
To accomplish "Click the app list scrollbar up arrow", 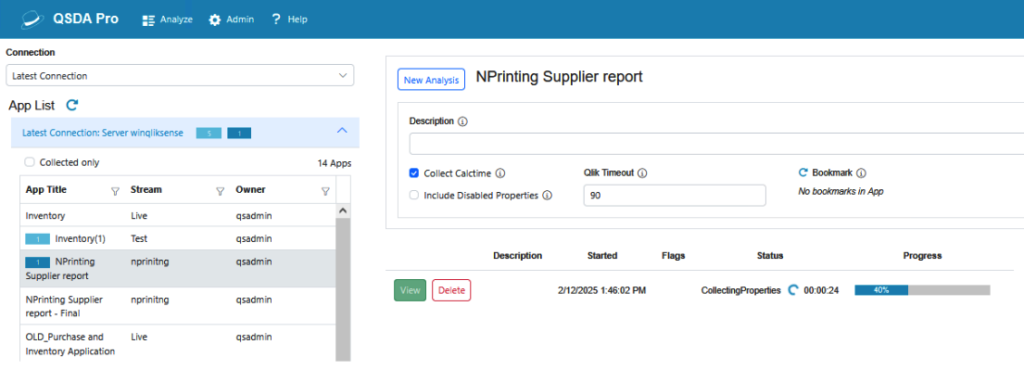I will click(x=343, y=211).
